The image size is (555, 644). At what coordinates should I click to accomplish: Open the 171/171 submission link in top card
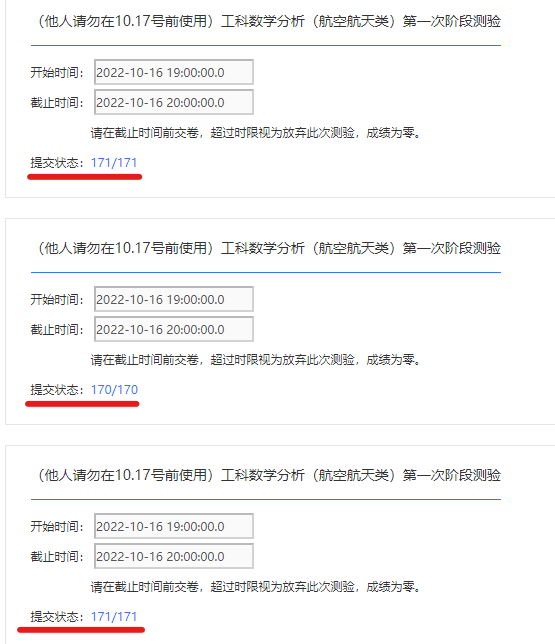pos(114,163)
